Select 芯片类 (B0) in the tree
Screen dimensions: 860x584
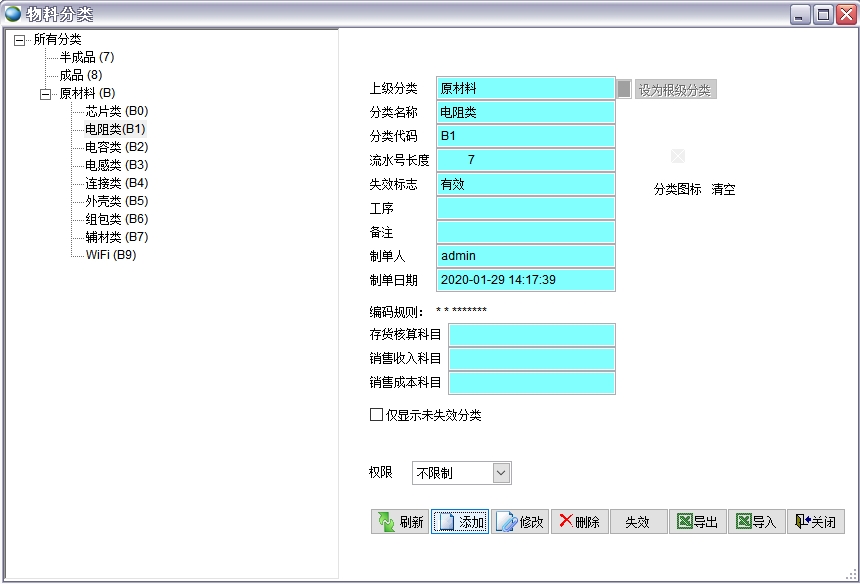[x=116, y=111]
